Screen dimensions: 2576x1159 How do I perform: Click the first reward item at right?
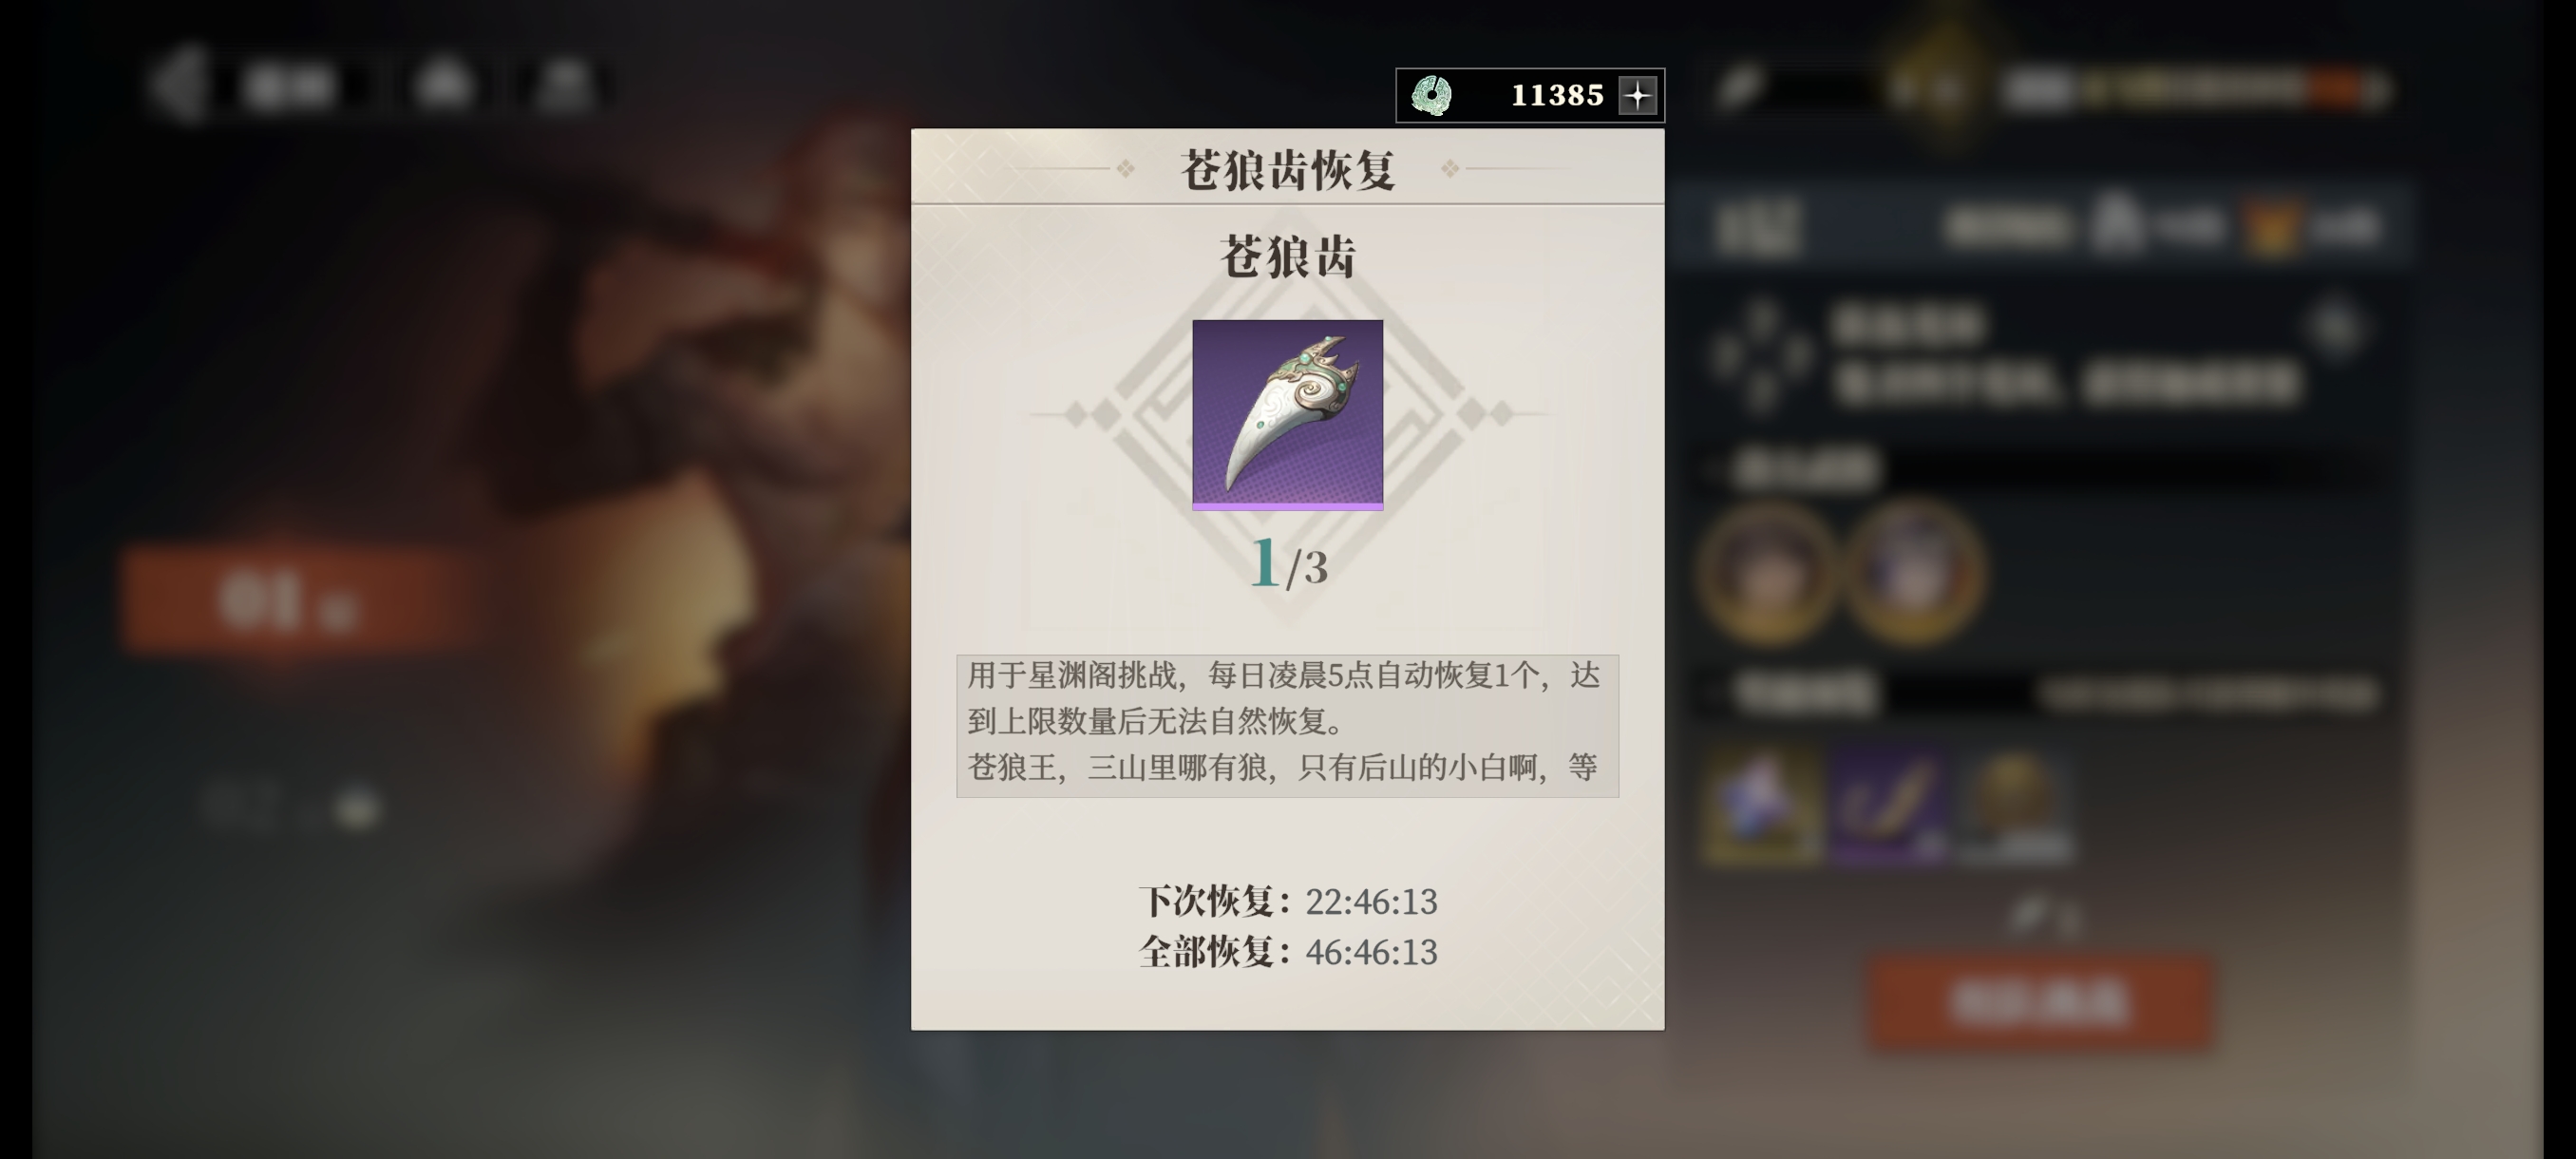click(x=1761, y=805)
